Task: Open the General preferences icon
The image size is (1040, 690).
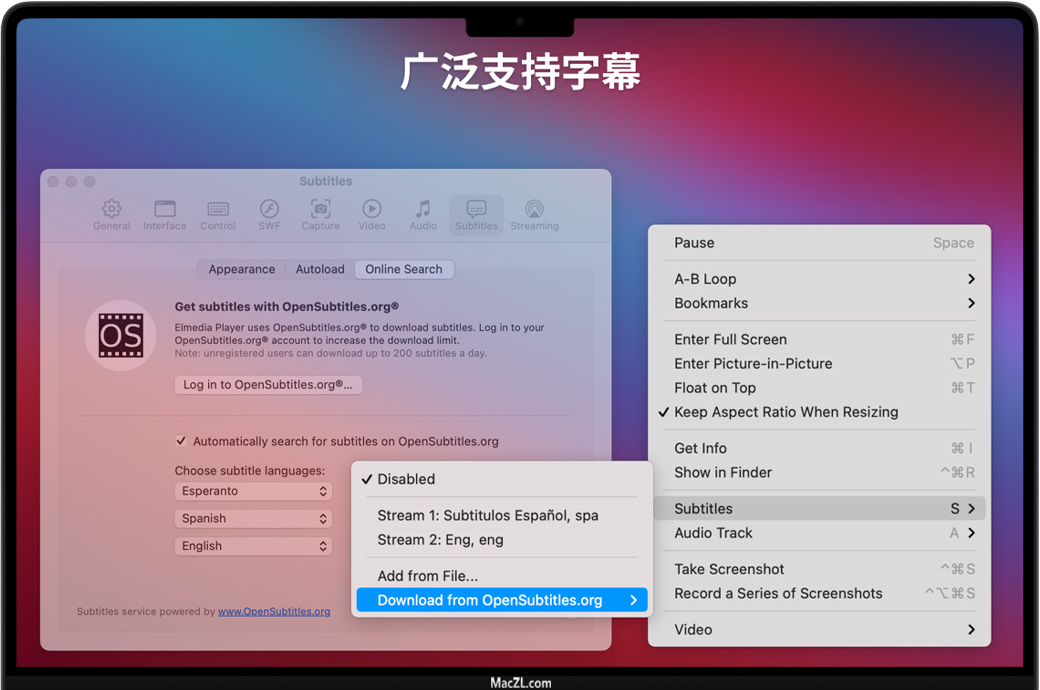Action: [x=112, y=214]
